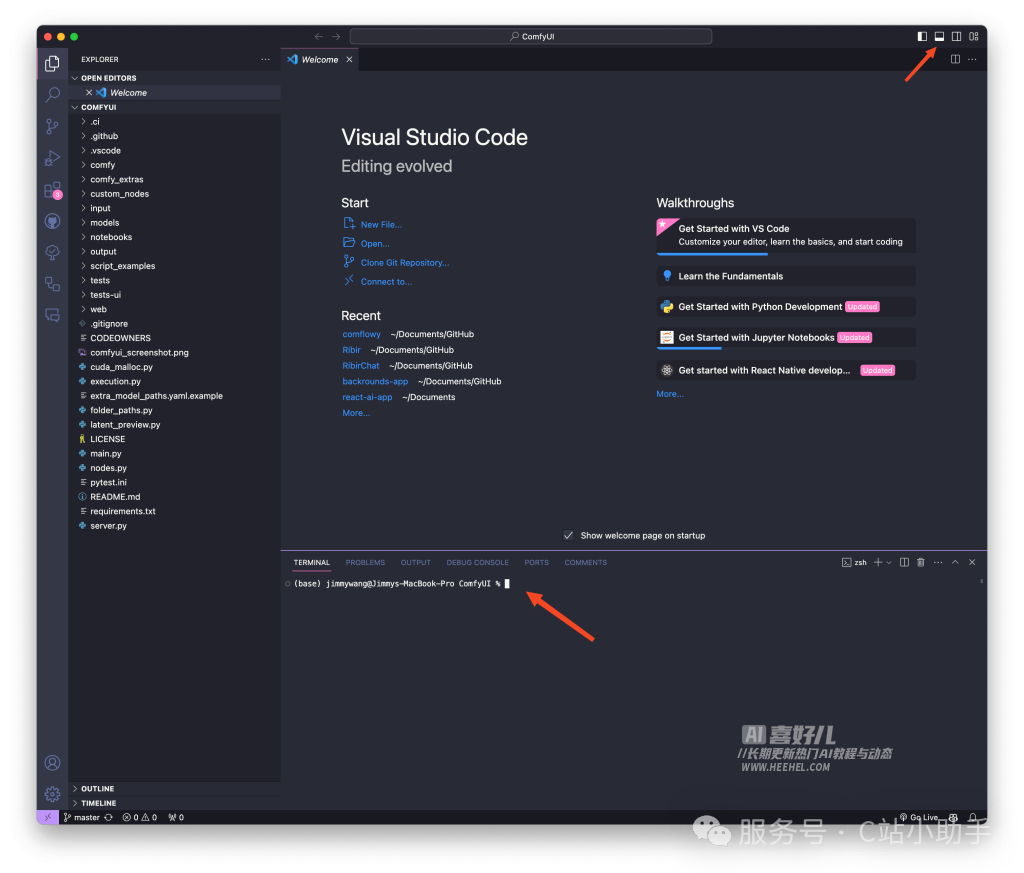Click the Open... link under Start

[375, 244]
